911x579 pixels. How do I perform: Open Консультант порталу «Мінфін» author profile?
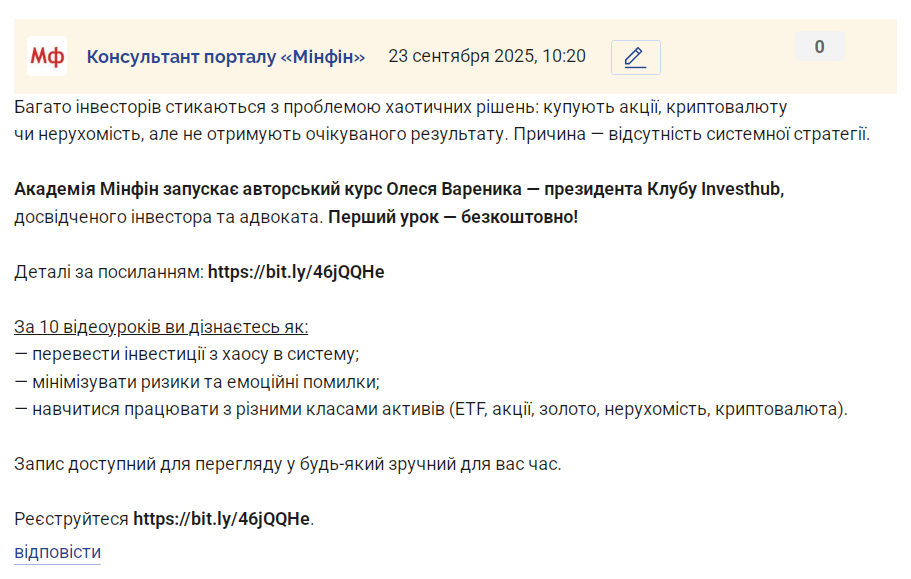(x=226, y=56)
